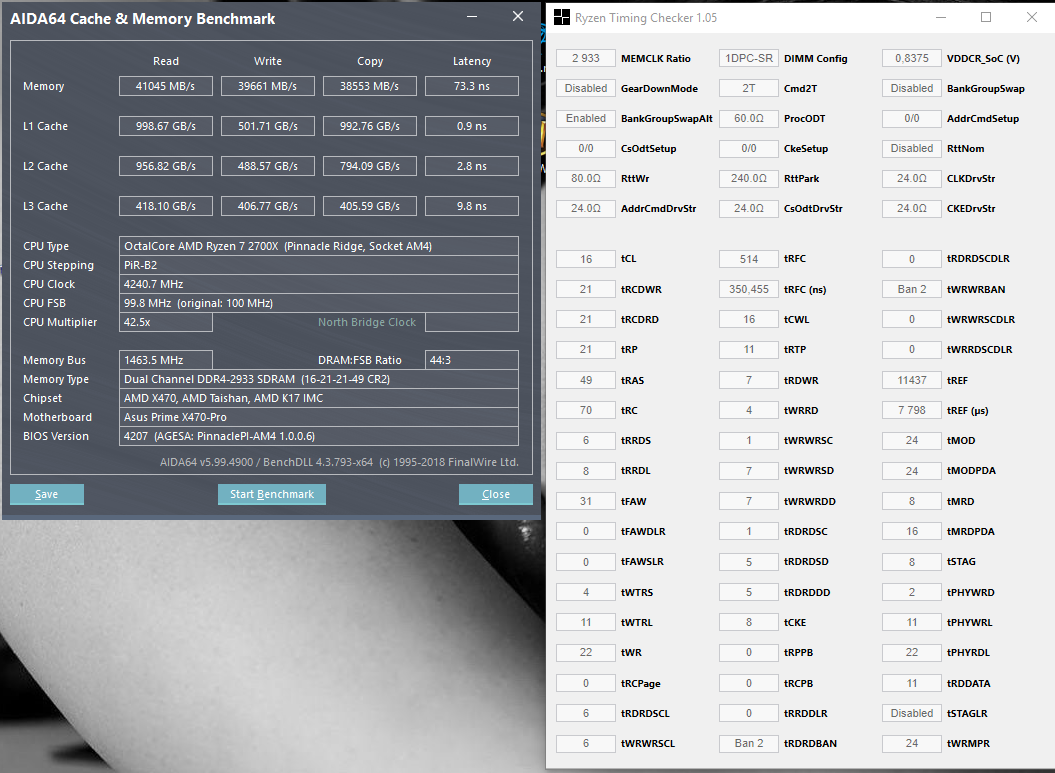Close Ryzen Timing Checker window
The width and height of the screenshot is (1055, 773).
click(1031, 17)
